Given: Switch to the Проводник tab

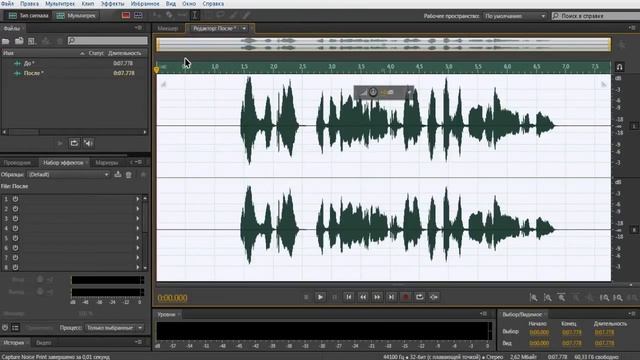Looking at the screenshot, I should (x=17, y=162).
